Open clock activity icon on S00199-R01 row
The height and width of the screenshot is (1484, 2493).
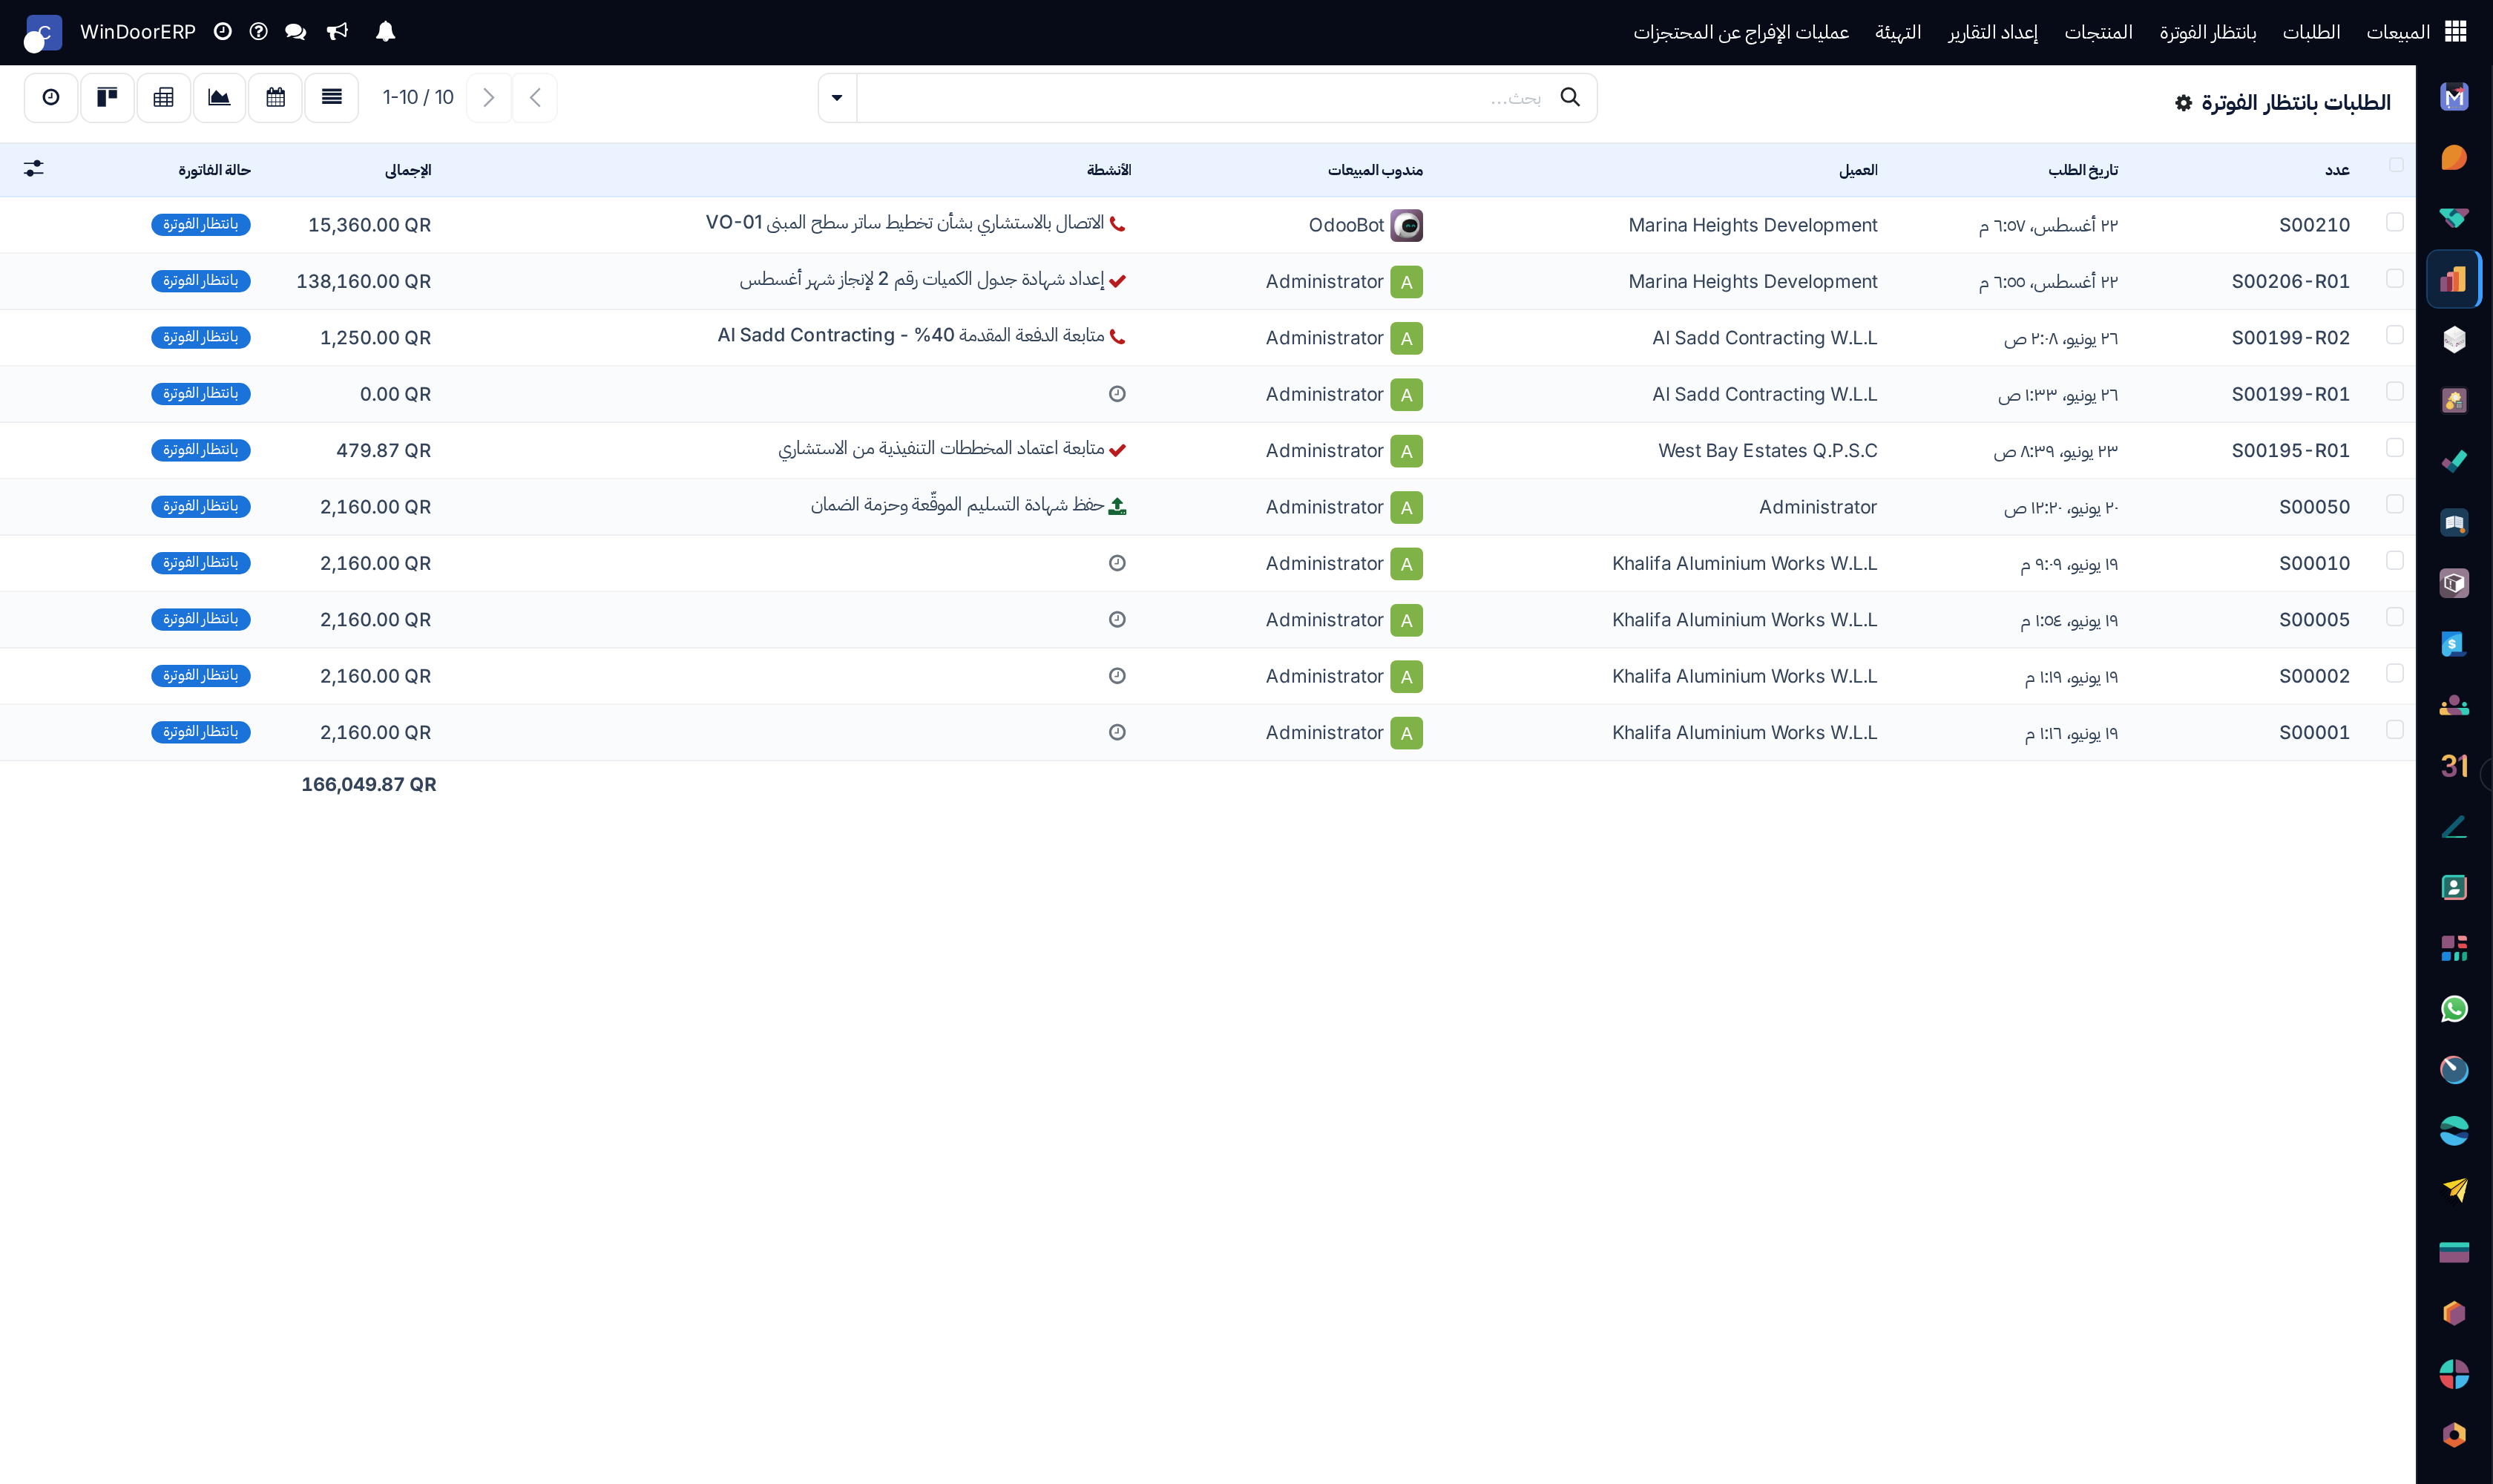(1118, 394)
